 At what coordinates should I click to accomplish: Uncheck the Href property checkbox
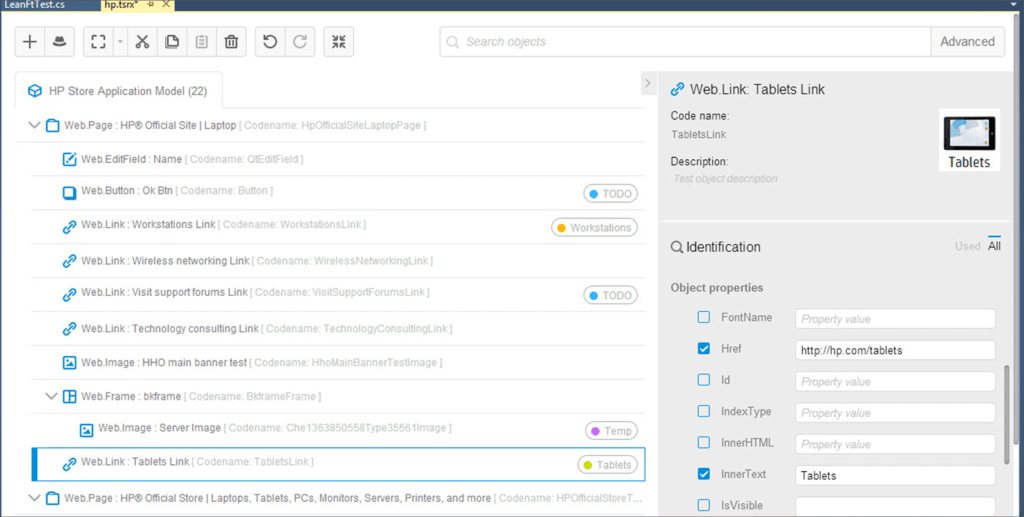pyautogui.click(x=703, y=349)
